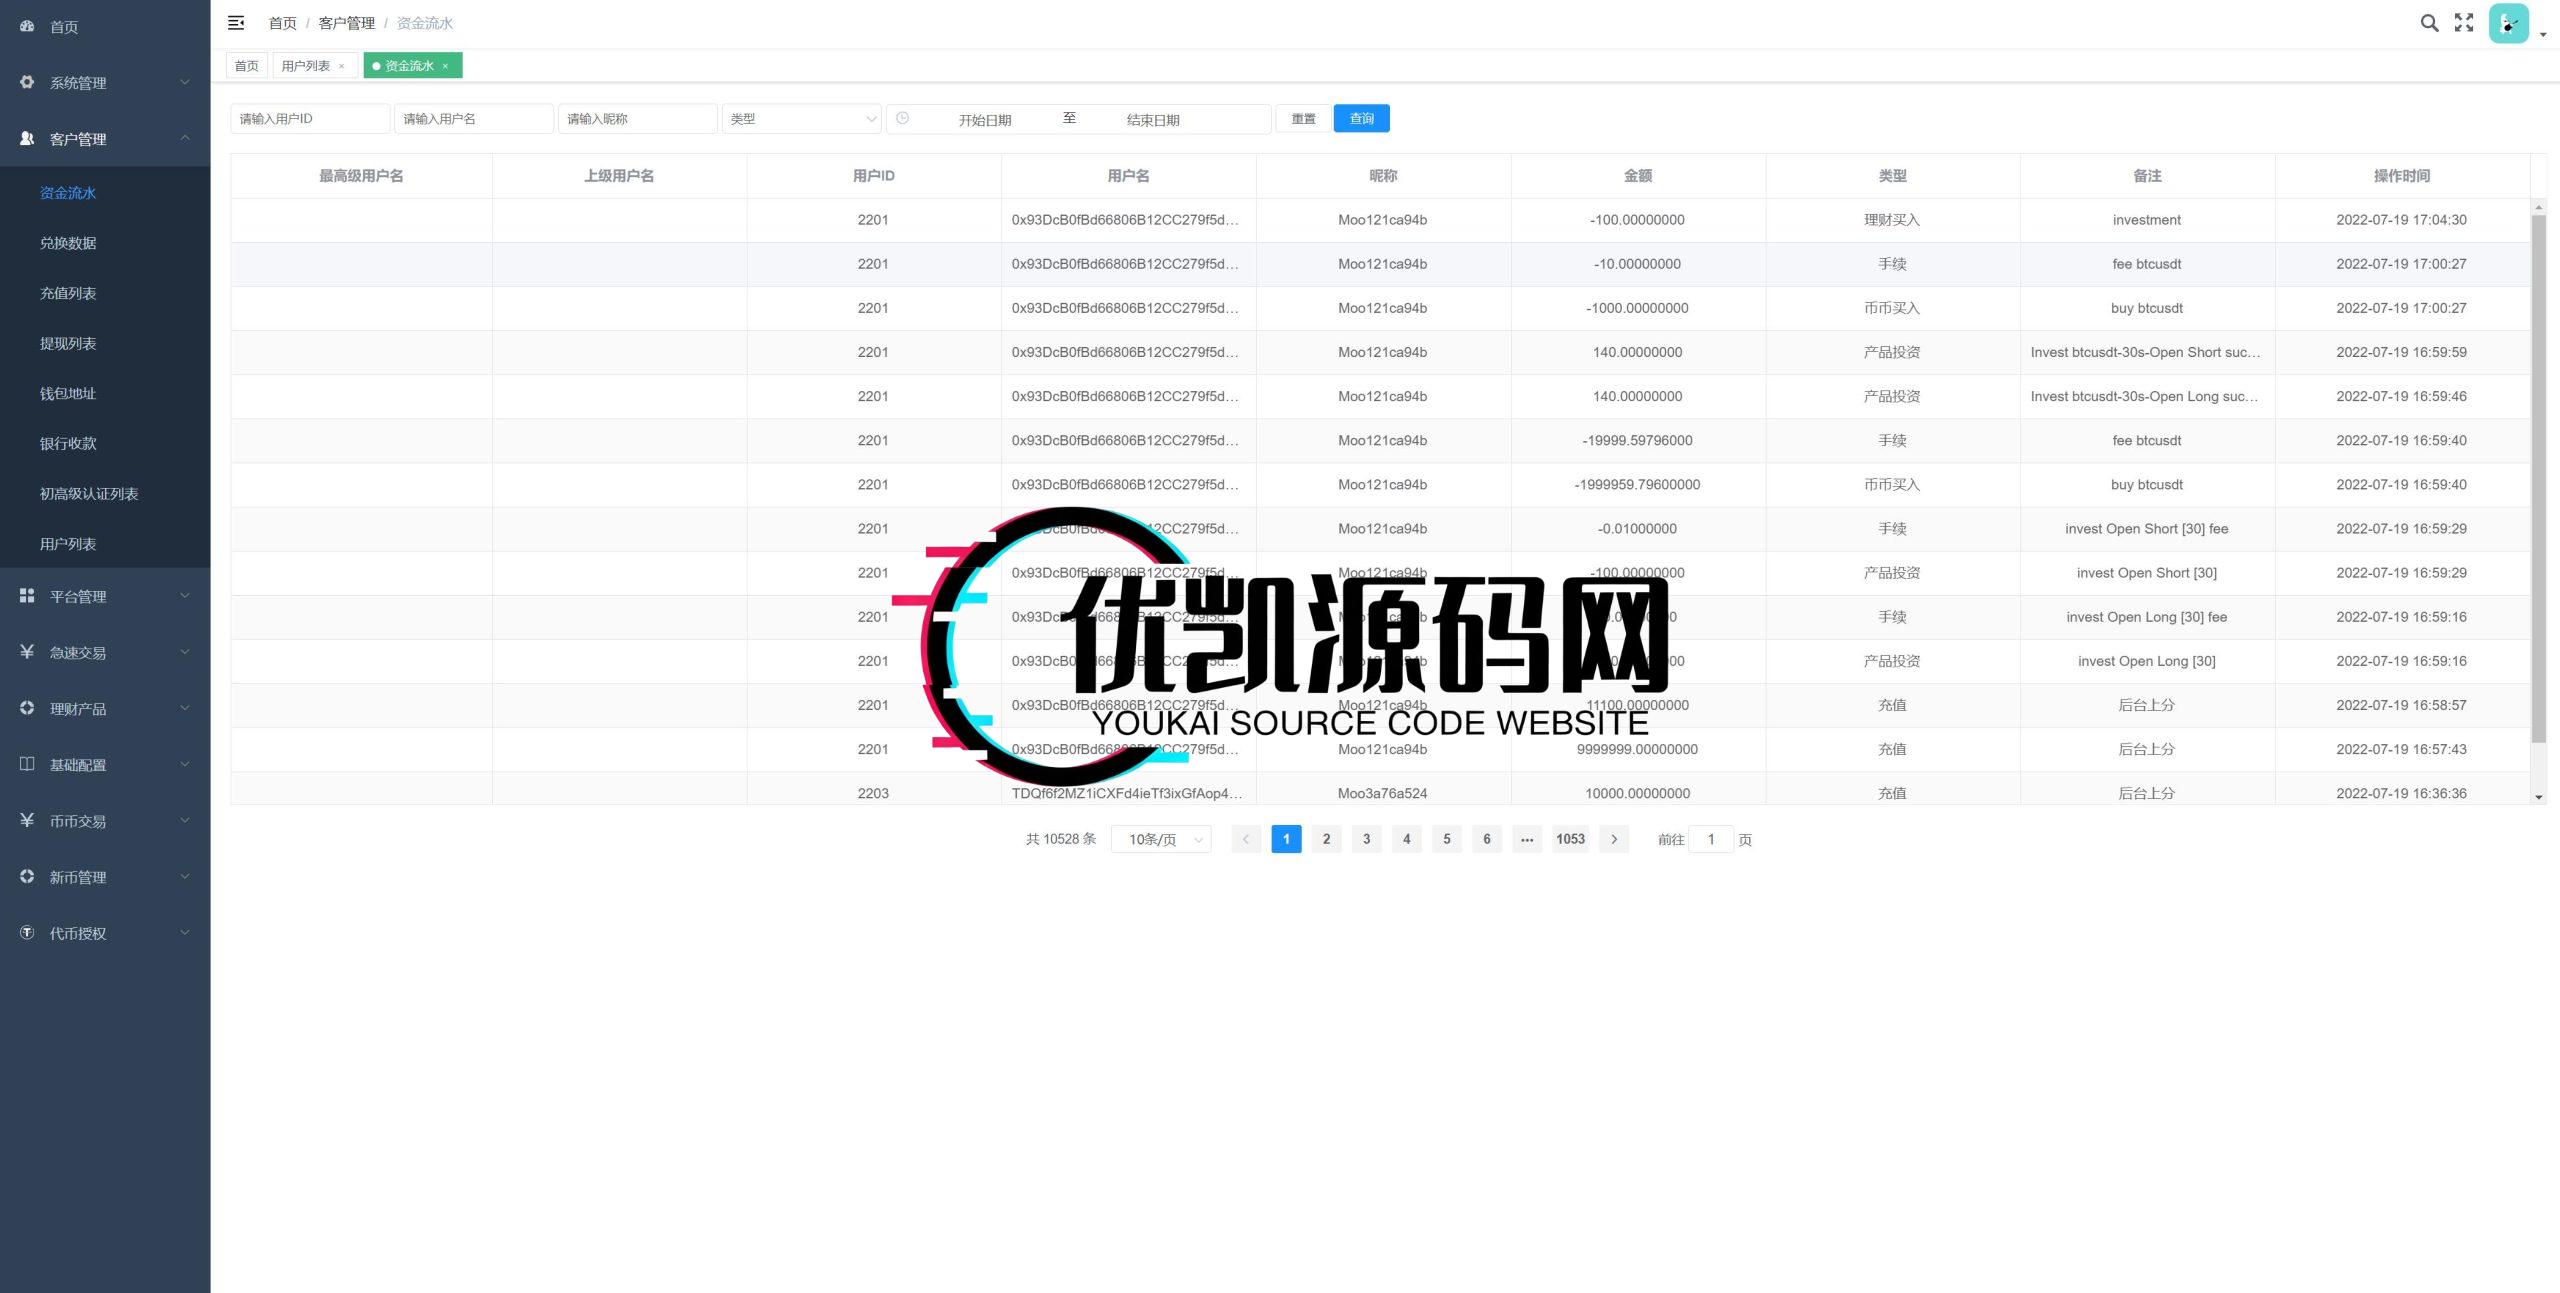Select the 系统管理 gear icon in sidebar
The image size is (2560, 1293).
point(27,82)
